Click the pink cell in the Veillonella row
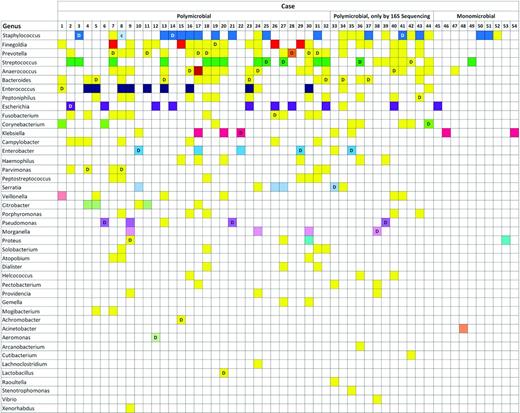The width and height of the screenshot is (520, 413). (x=62, y=196)
